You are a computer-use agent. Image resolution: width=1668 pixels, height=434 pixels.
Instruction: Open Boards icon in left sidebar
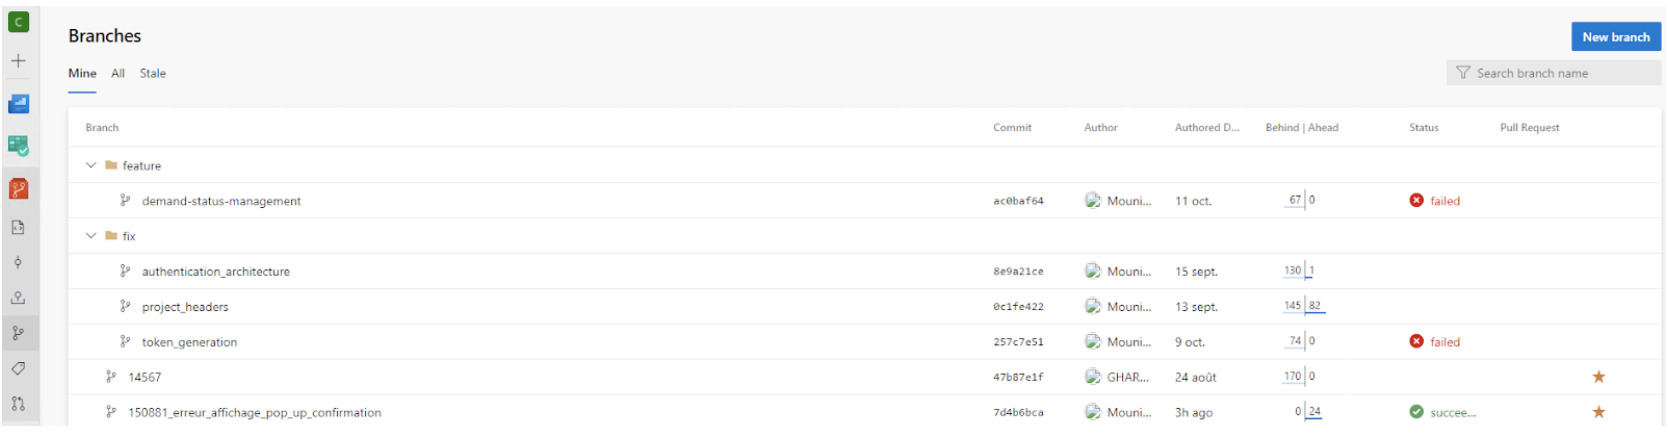(18, 146)
